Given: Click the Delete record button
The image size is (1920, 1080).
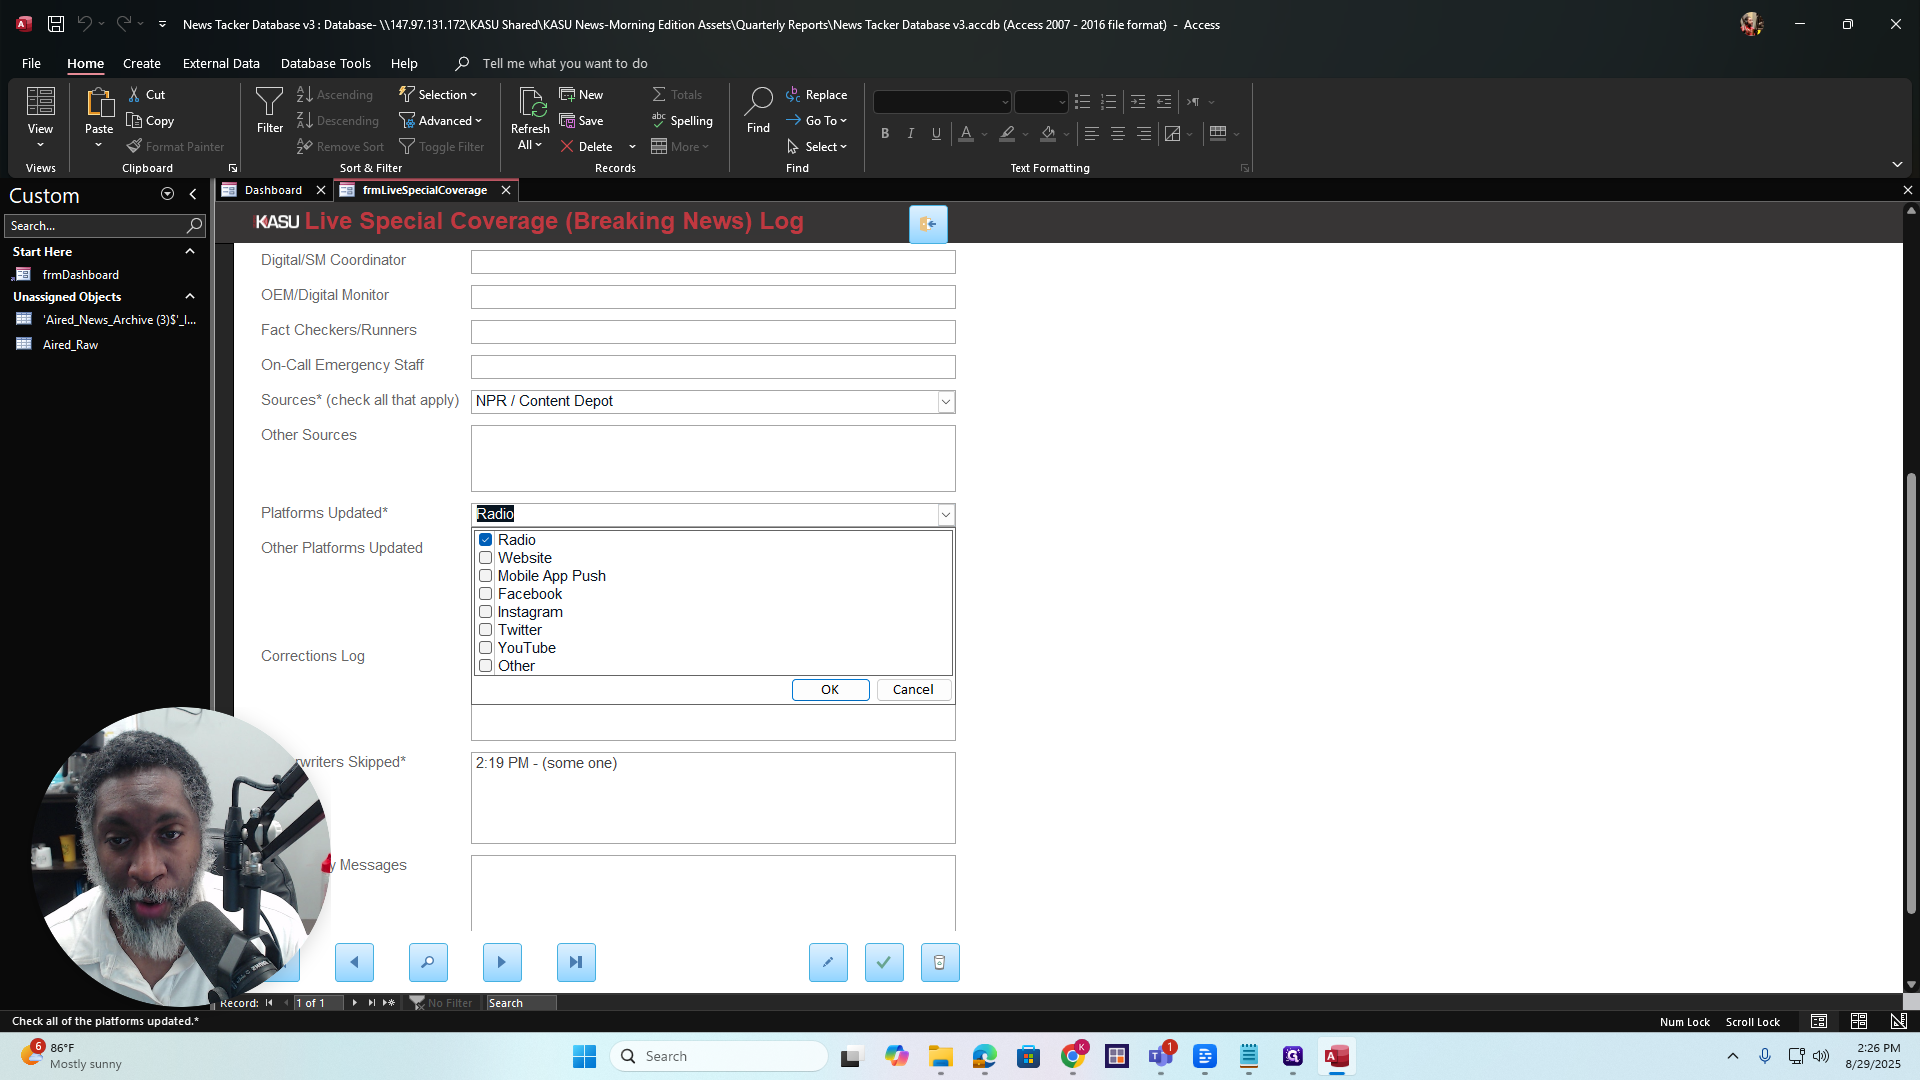Looking at the screenshot, I should pos(587,146).
